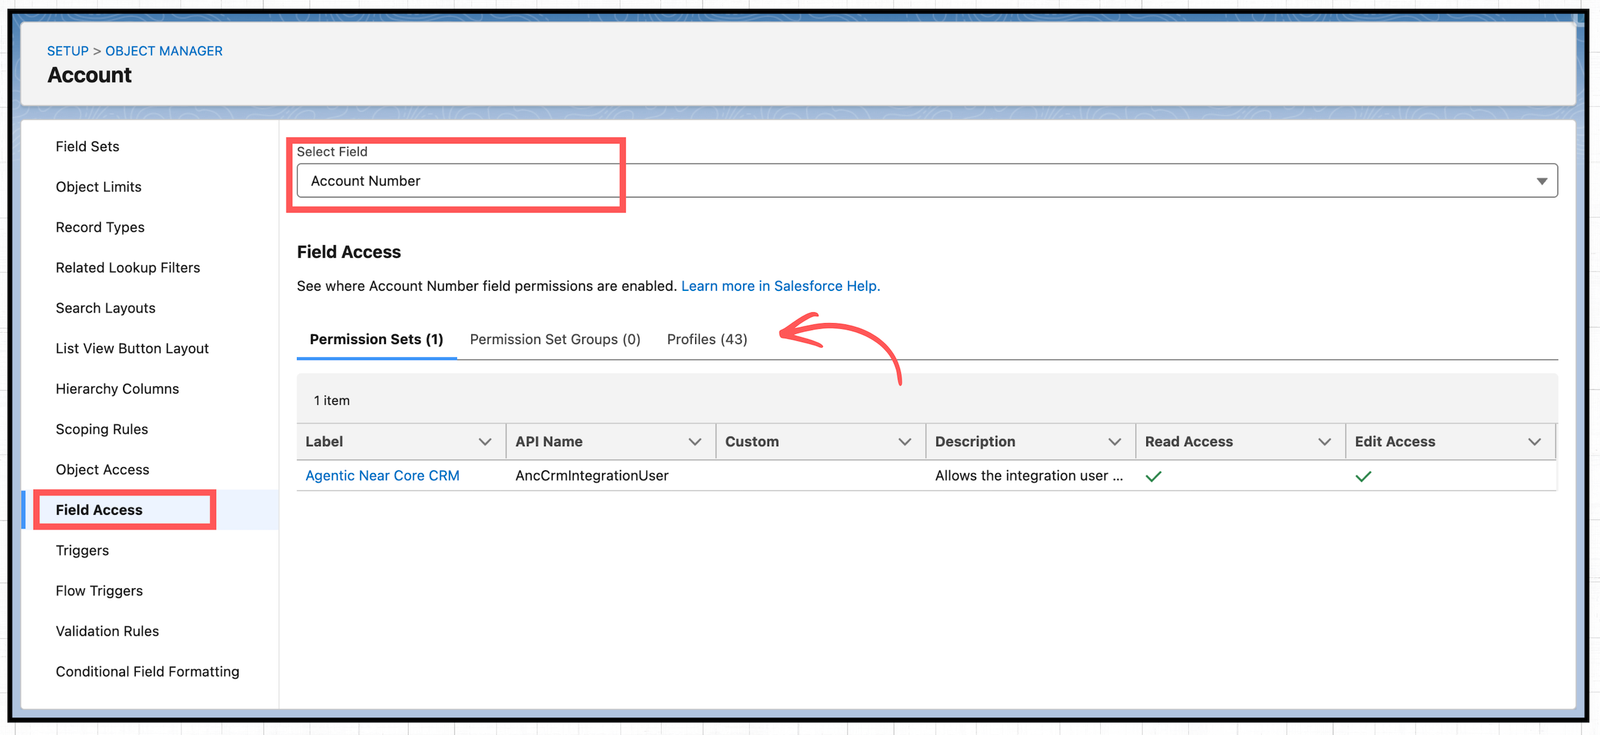
Task: Select Hierarchy Columns in the sidebar
Action: tap(117, 389)
